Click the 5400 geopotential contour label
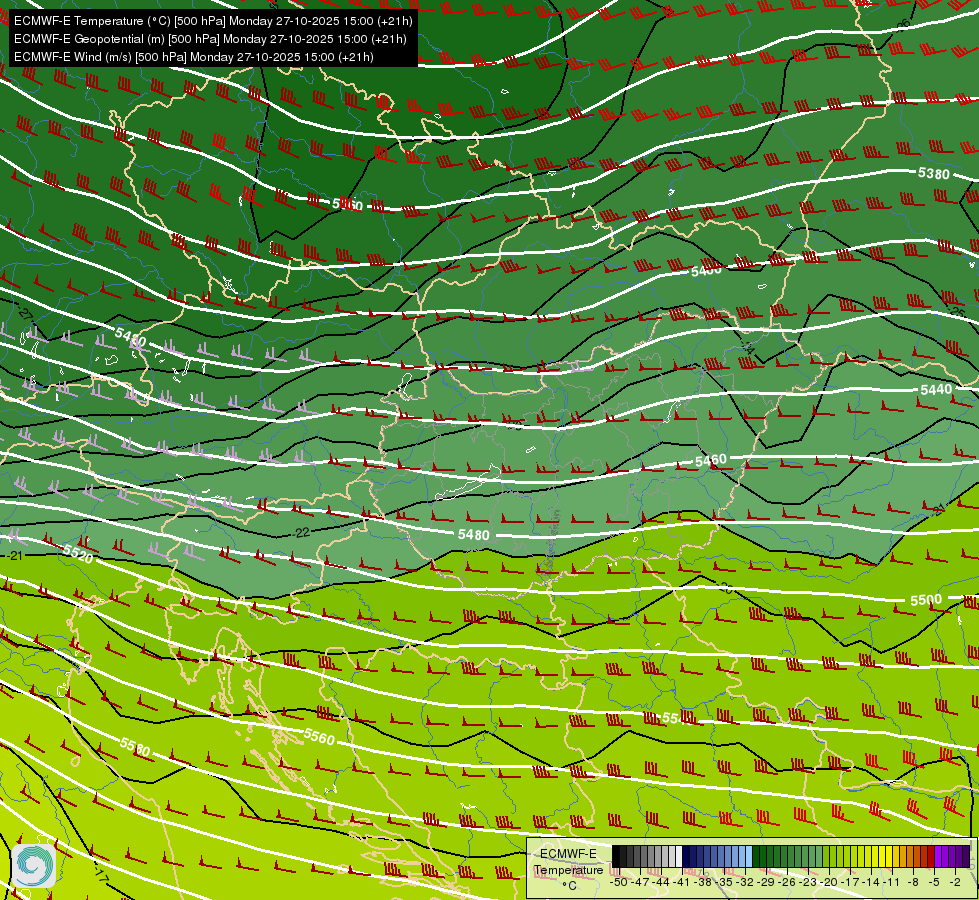The image size is (979, 900). tap(706, 271)
